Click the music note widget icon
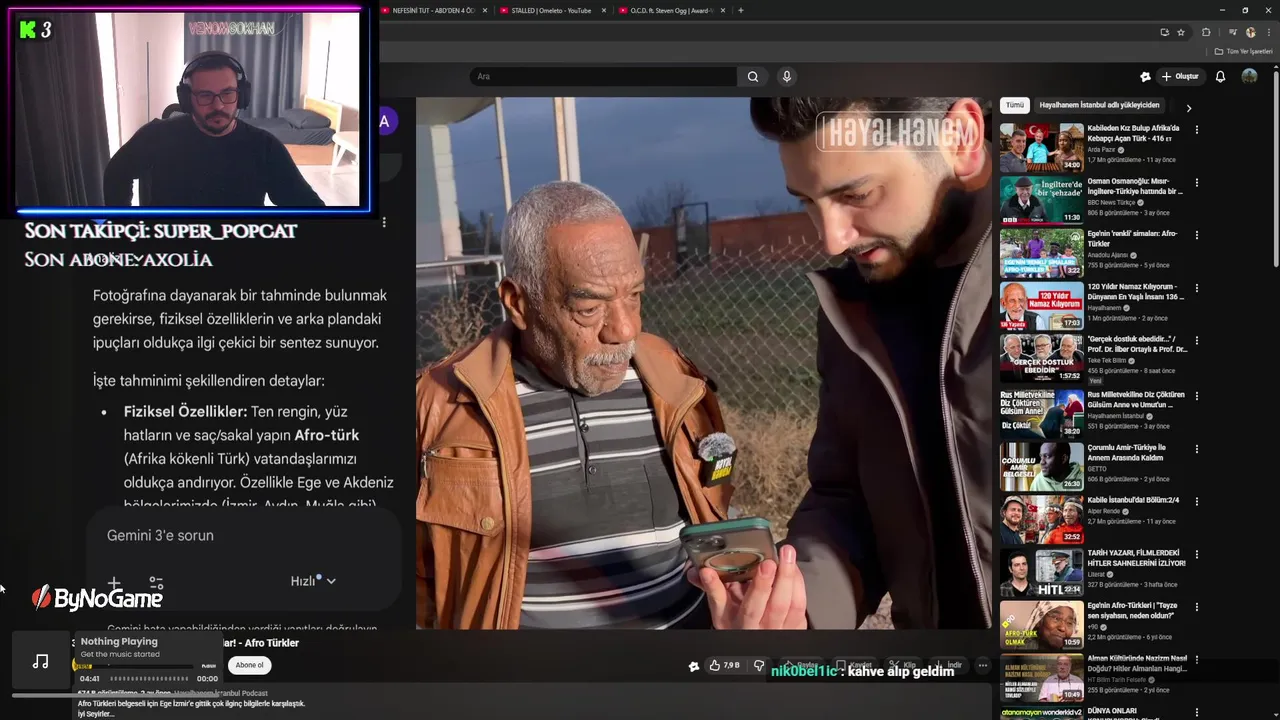The width and height of the screenshot is (1280, 720). pyautogui.click(x=40, y=661)
